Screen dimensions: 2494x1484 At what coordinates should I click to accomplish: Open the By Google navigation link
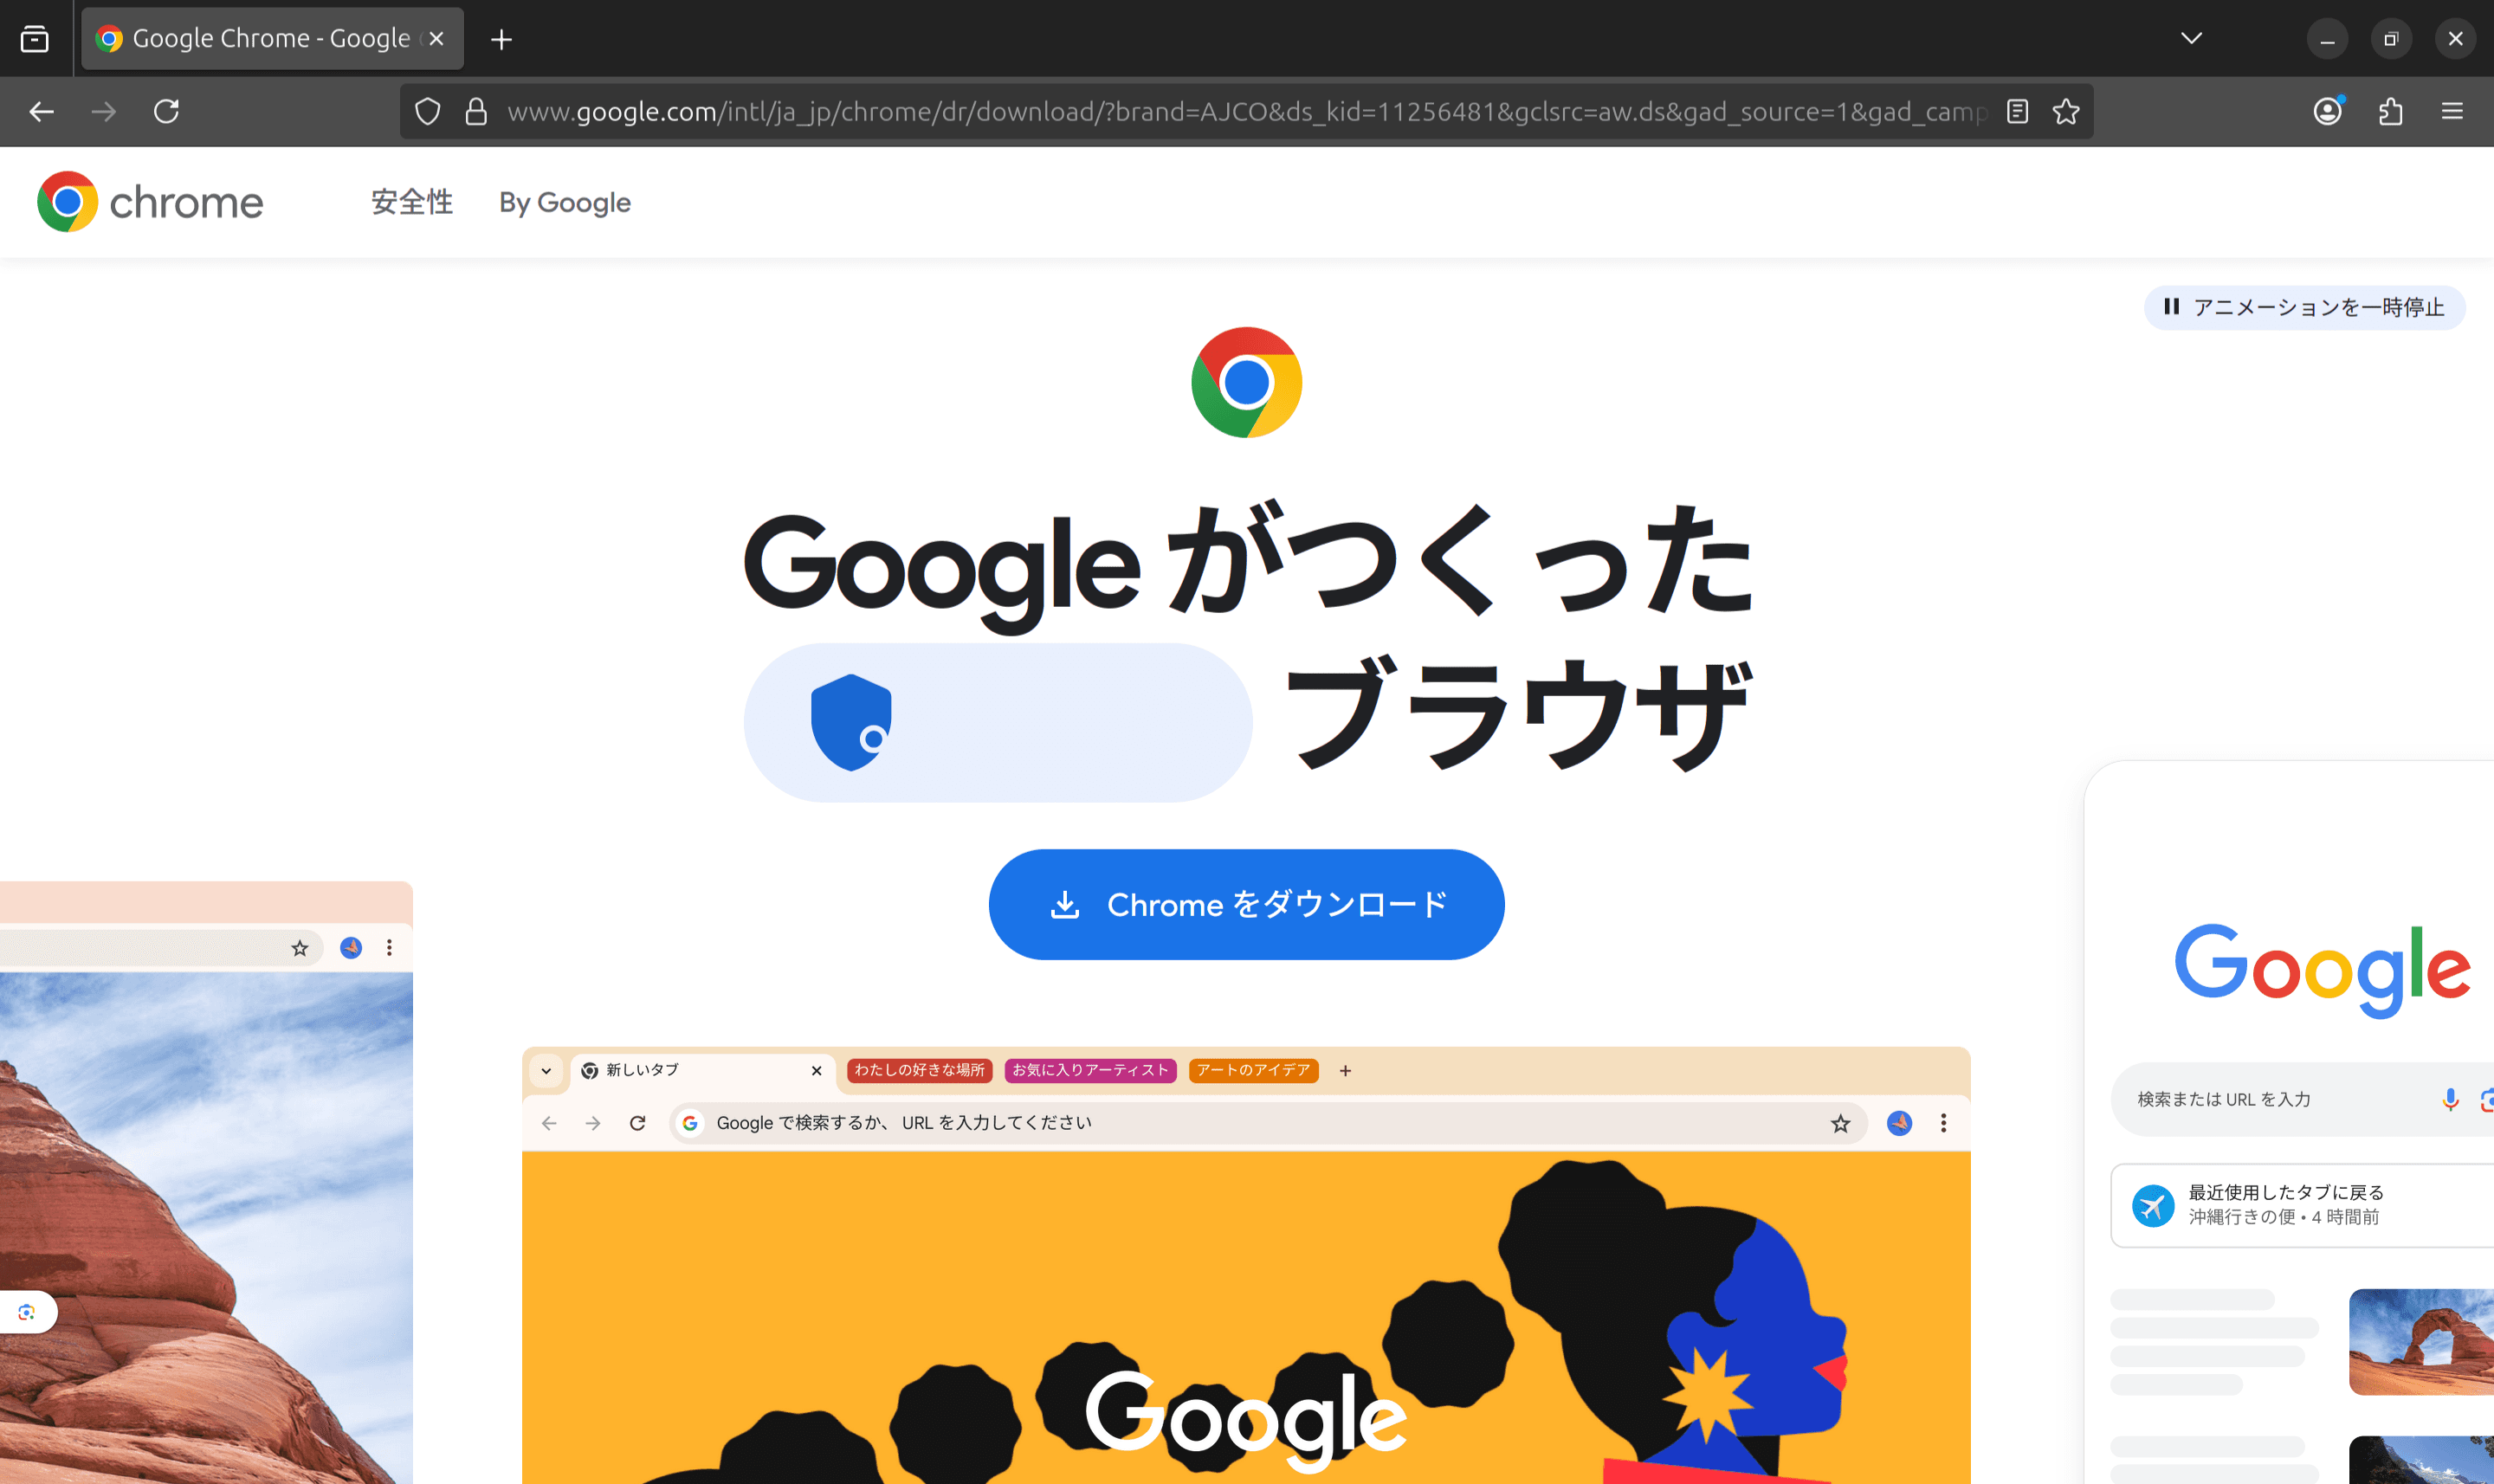(x=565, y=202)
